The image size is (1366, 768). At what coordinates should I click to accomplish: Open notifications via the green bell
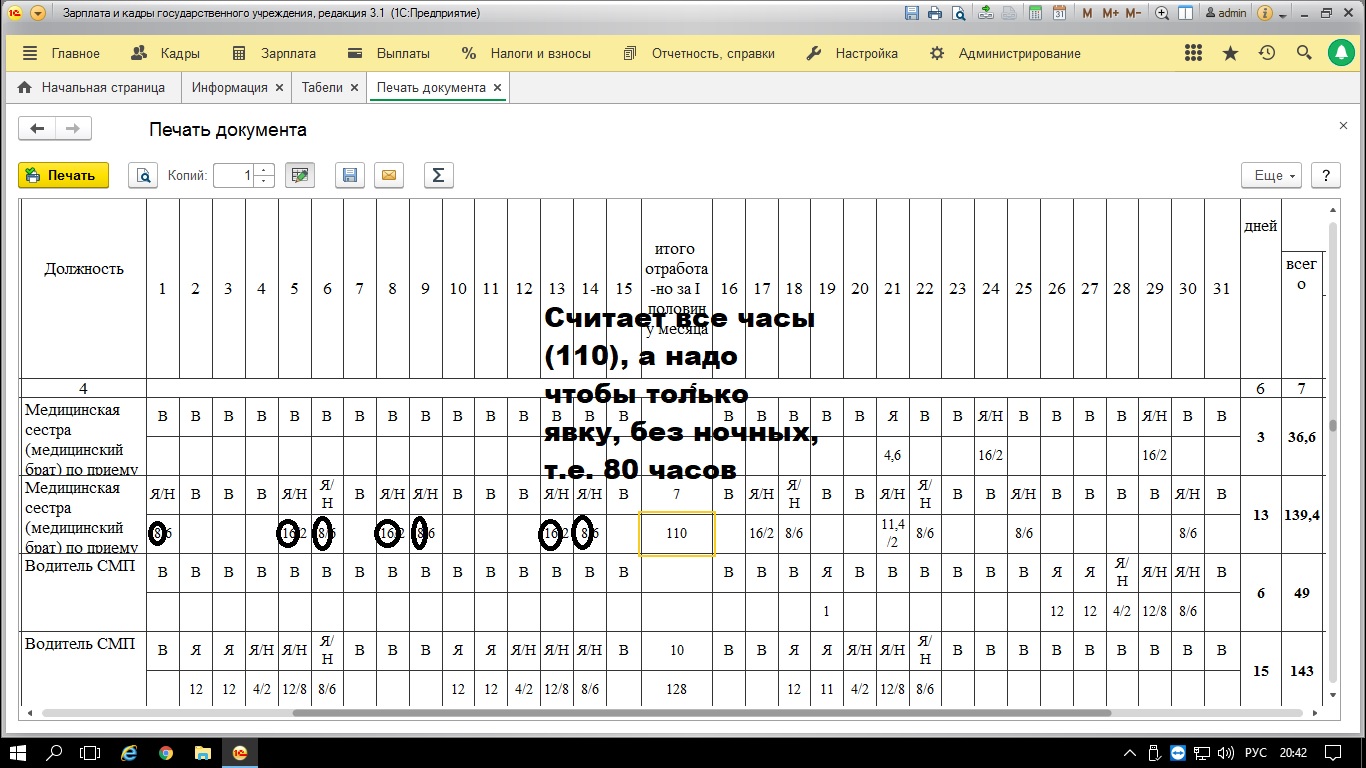coord(1341,53)
